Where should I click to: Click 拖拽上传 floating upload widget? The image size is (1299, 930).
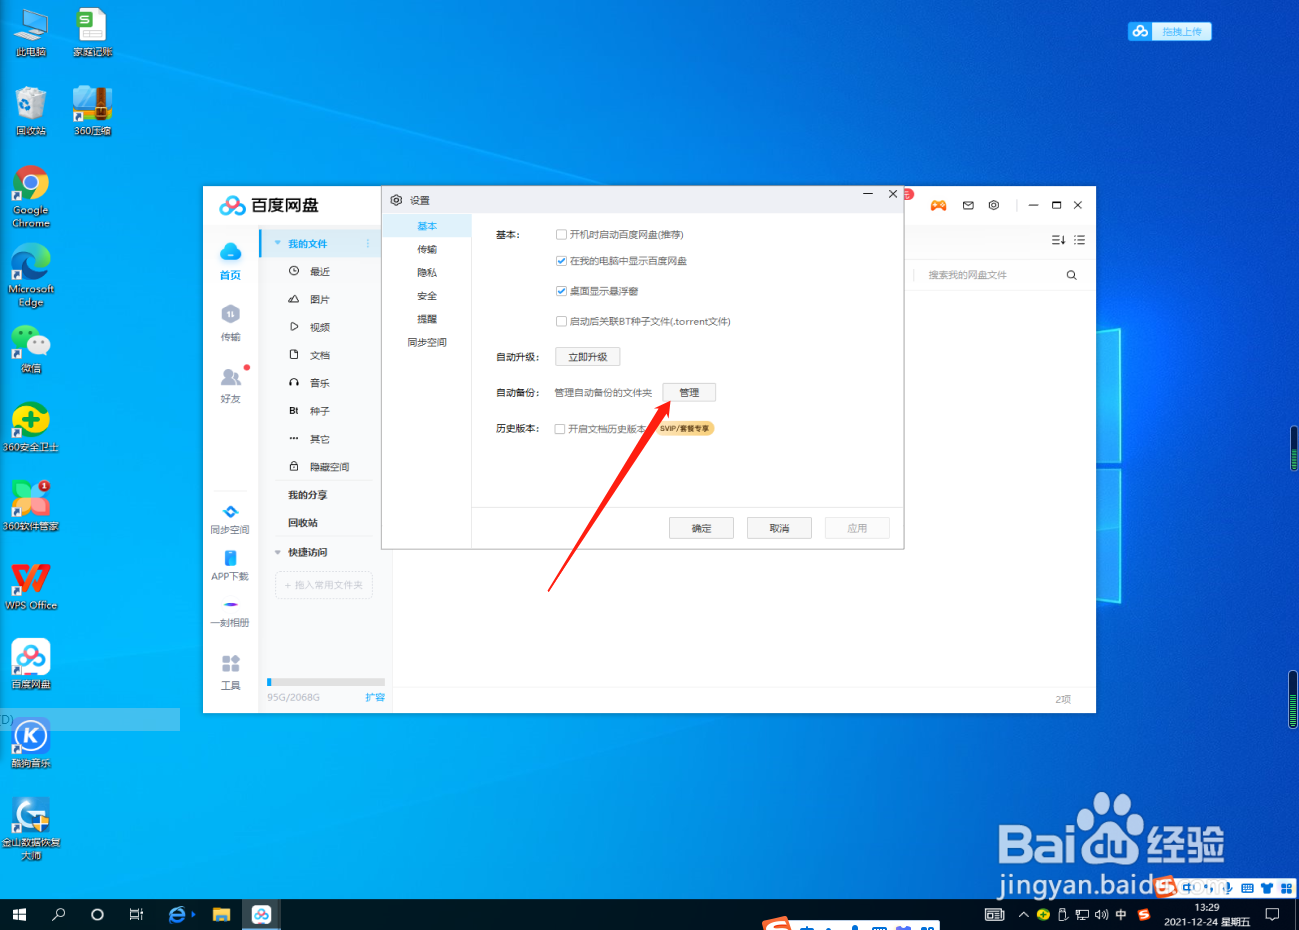(x=1170, y=32)
